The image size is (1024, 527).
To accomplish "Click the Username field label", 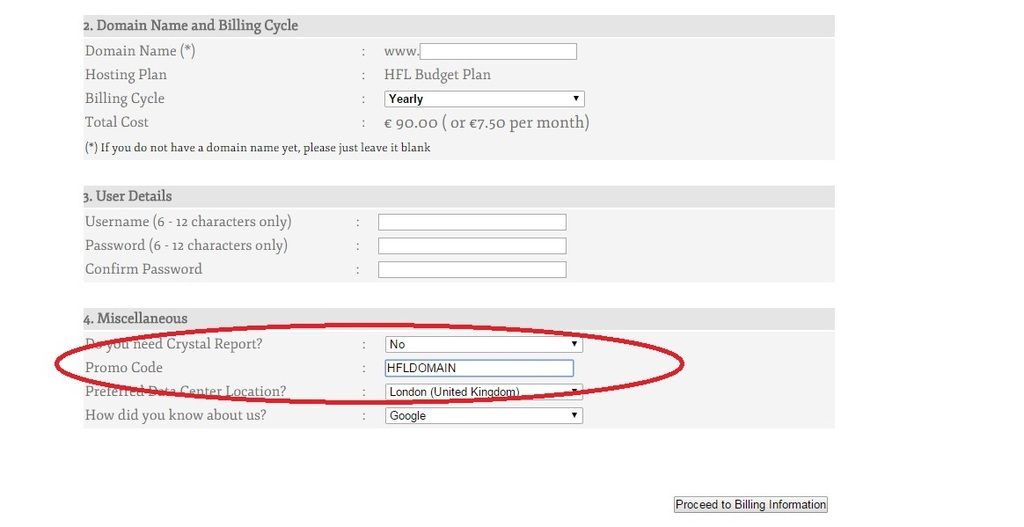I will (x=188, y=222).
